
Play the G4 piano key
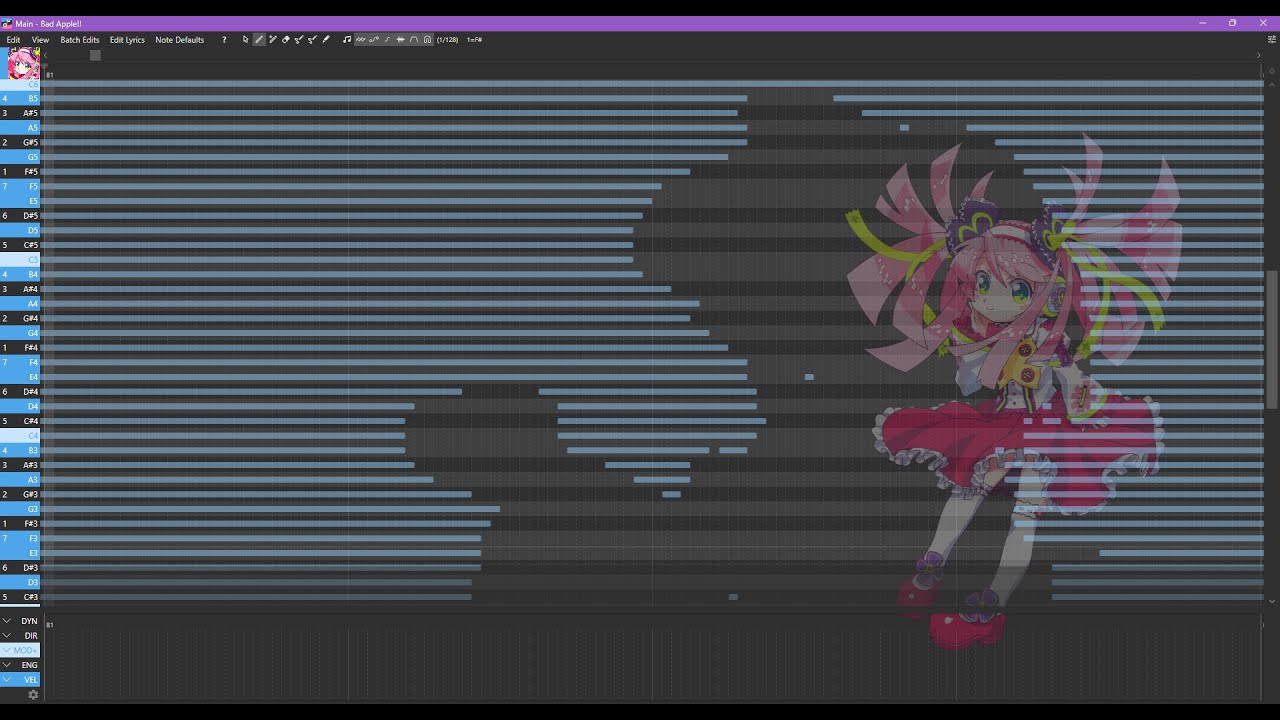20,333
